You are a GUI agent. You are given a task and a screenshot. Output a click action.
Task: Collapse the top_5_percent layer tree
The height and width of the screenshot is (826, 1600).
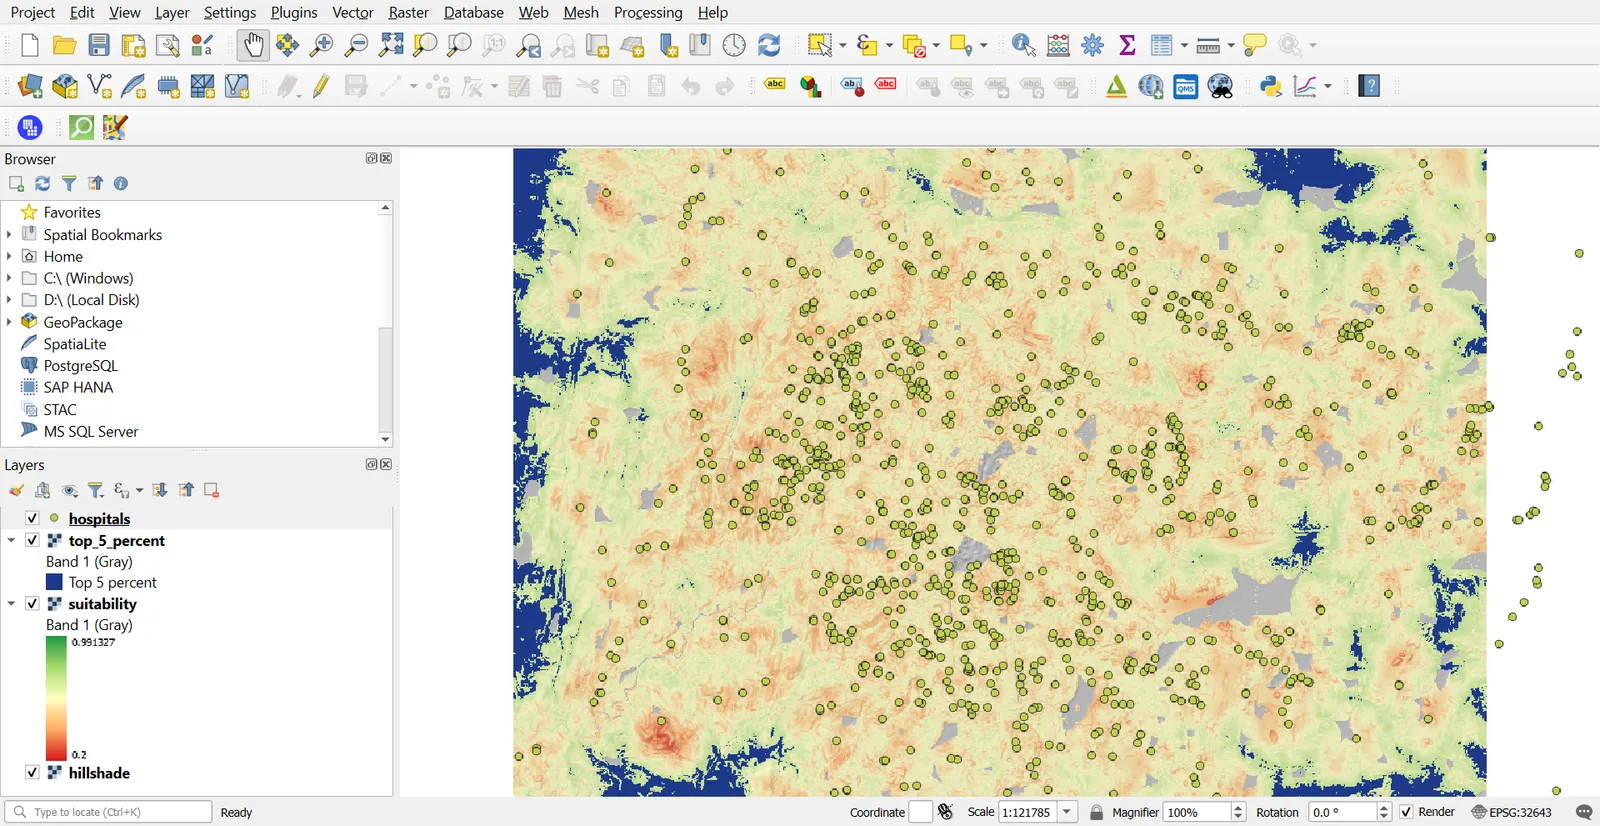tap(11, 540)
